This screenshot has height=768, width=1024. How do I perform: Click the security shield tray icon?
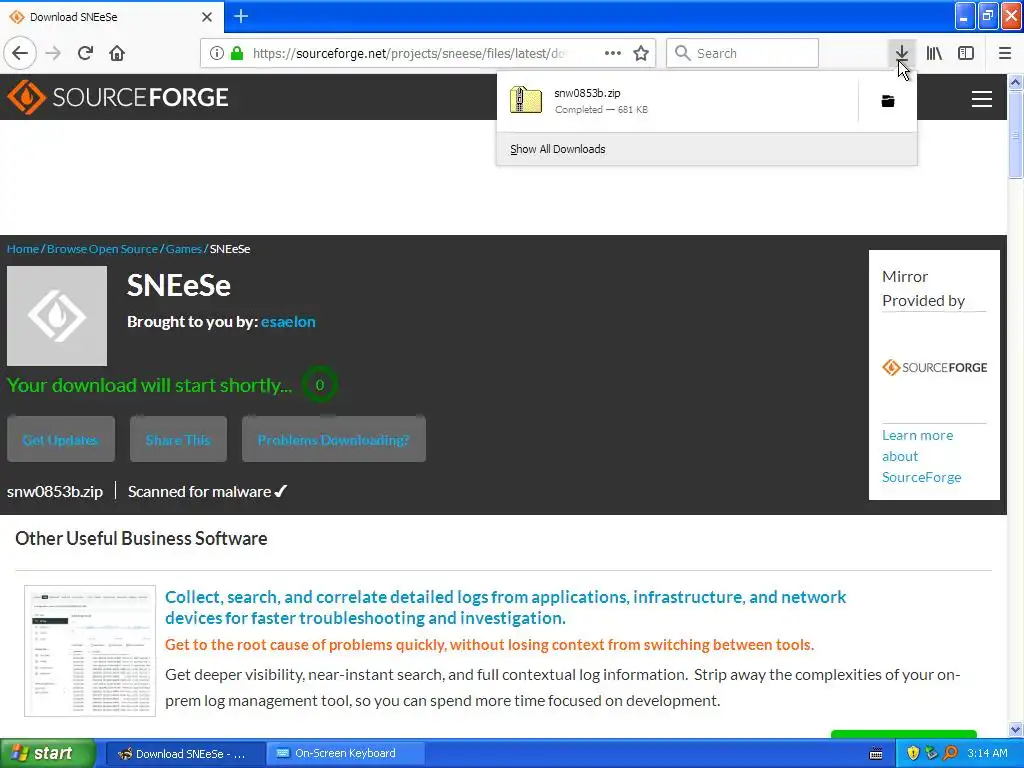pos(913,754)
